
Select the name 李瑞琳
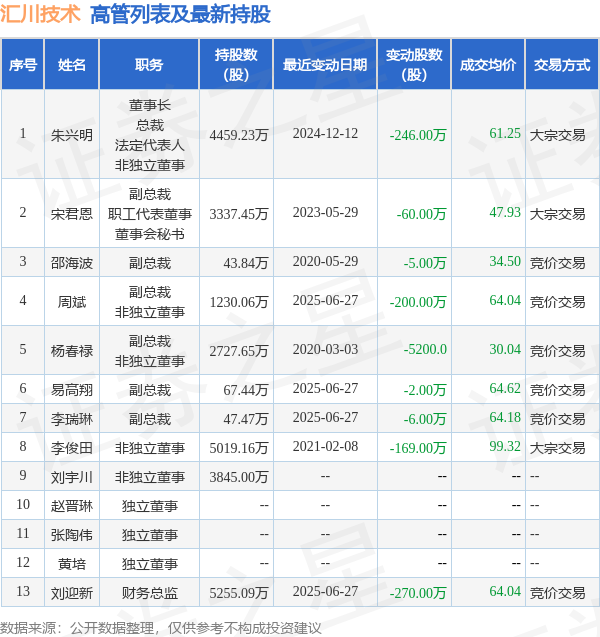(x=71, y=419)
